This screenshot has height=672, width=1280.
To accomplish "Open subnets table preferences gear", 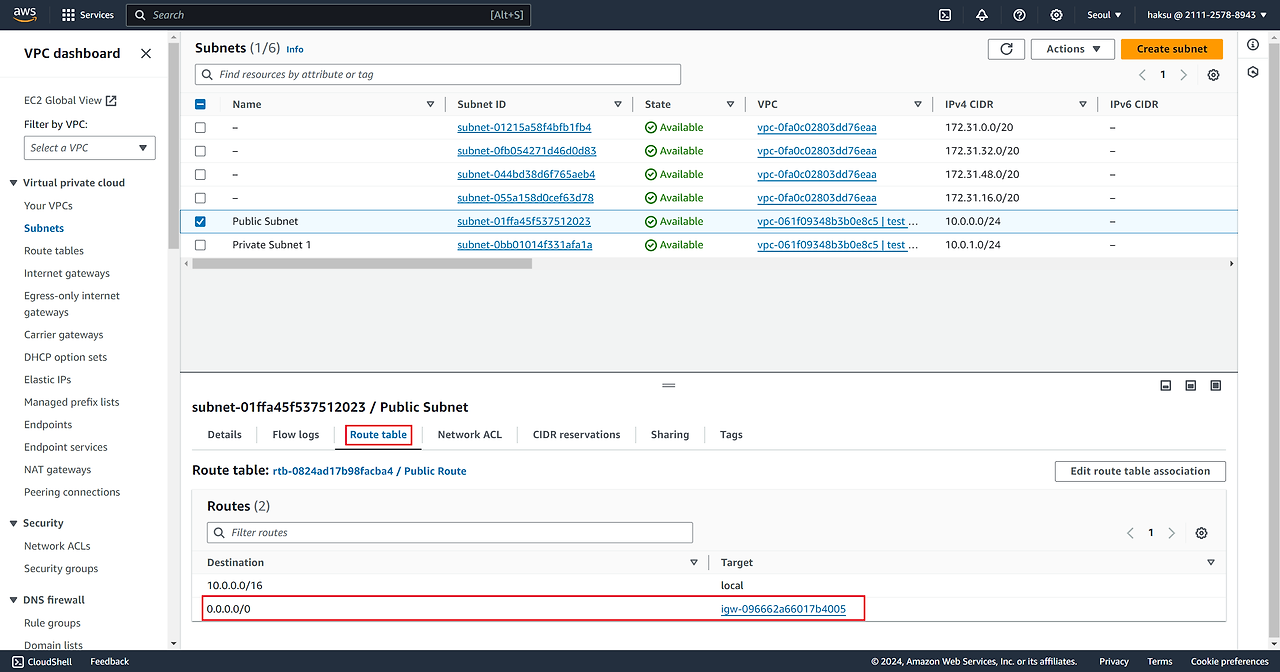I will (1213, 75).
